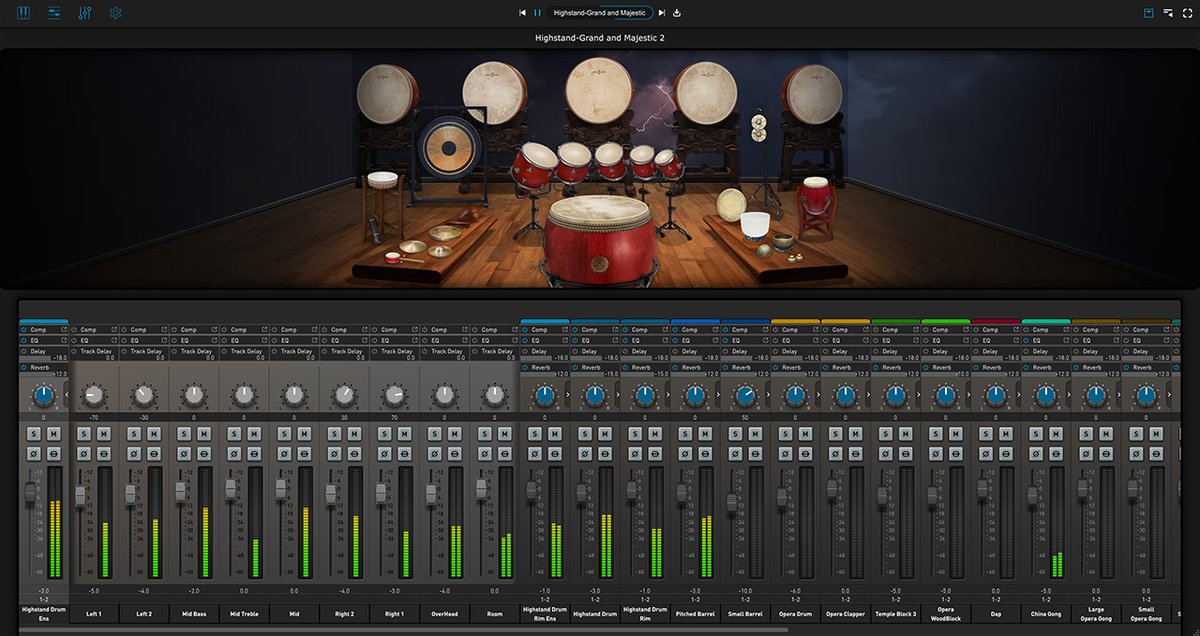Click the Opera Drum volume fader
1200x636 pixels.
coord(782,495)
